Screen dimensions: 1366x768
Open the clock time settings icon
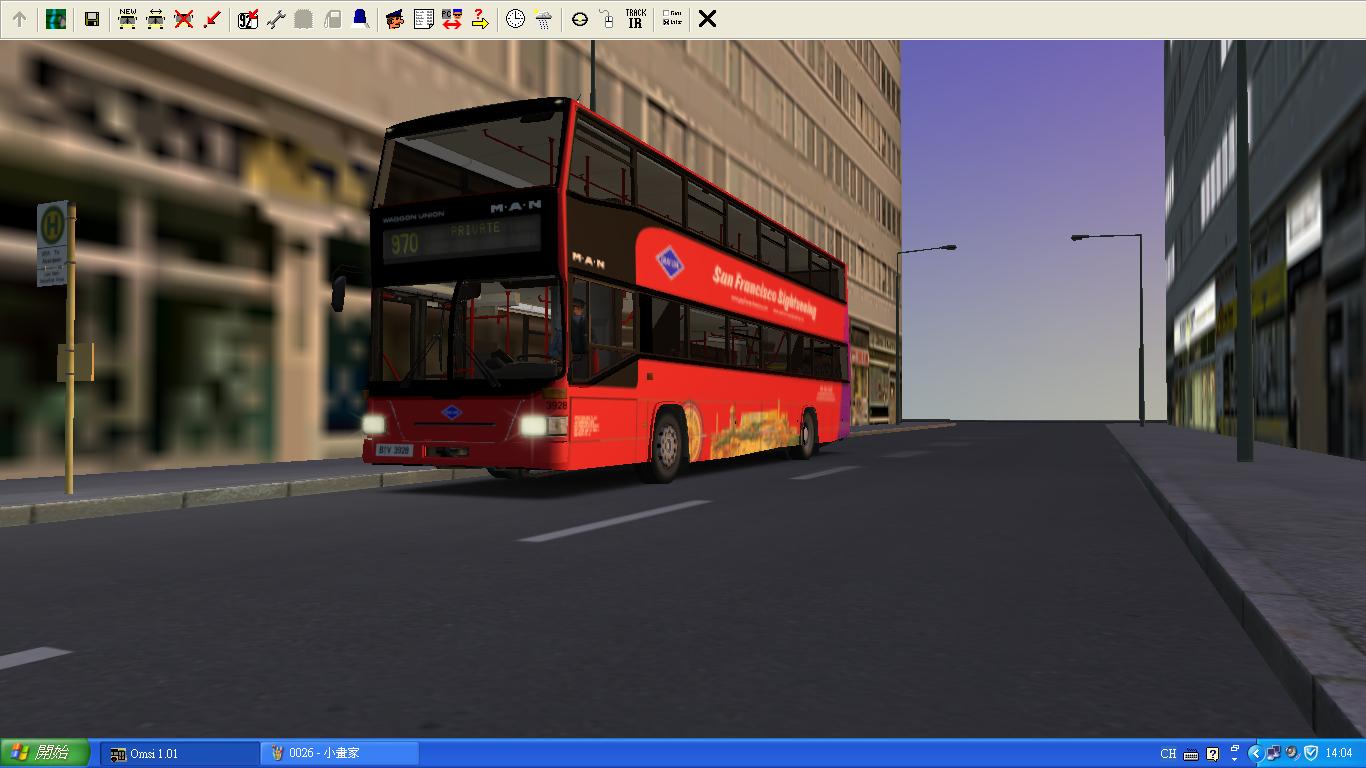515,19
